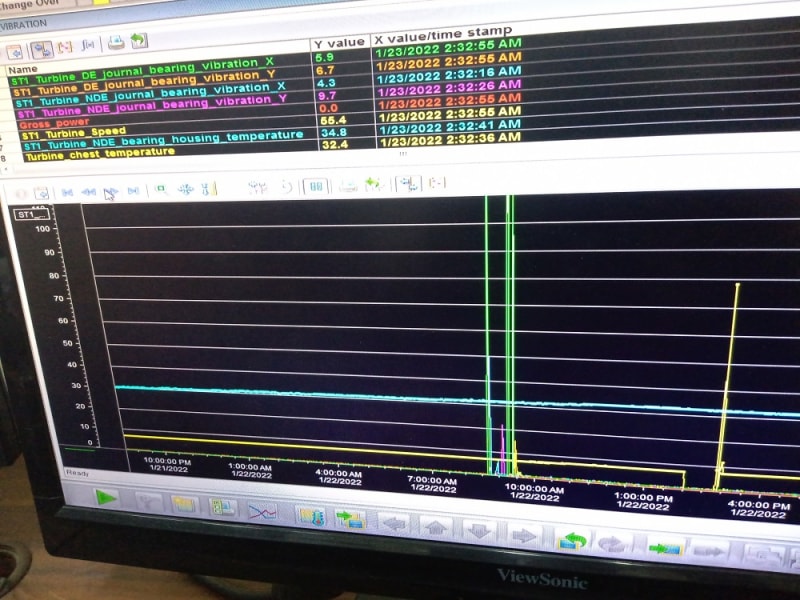Click the gray right arrow after the down arrow
800x600 pixels.
click(x=524, y=536)
